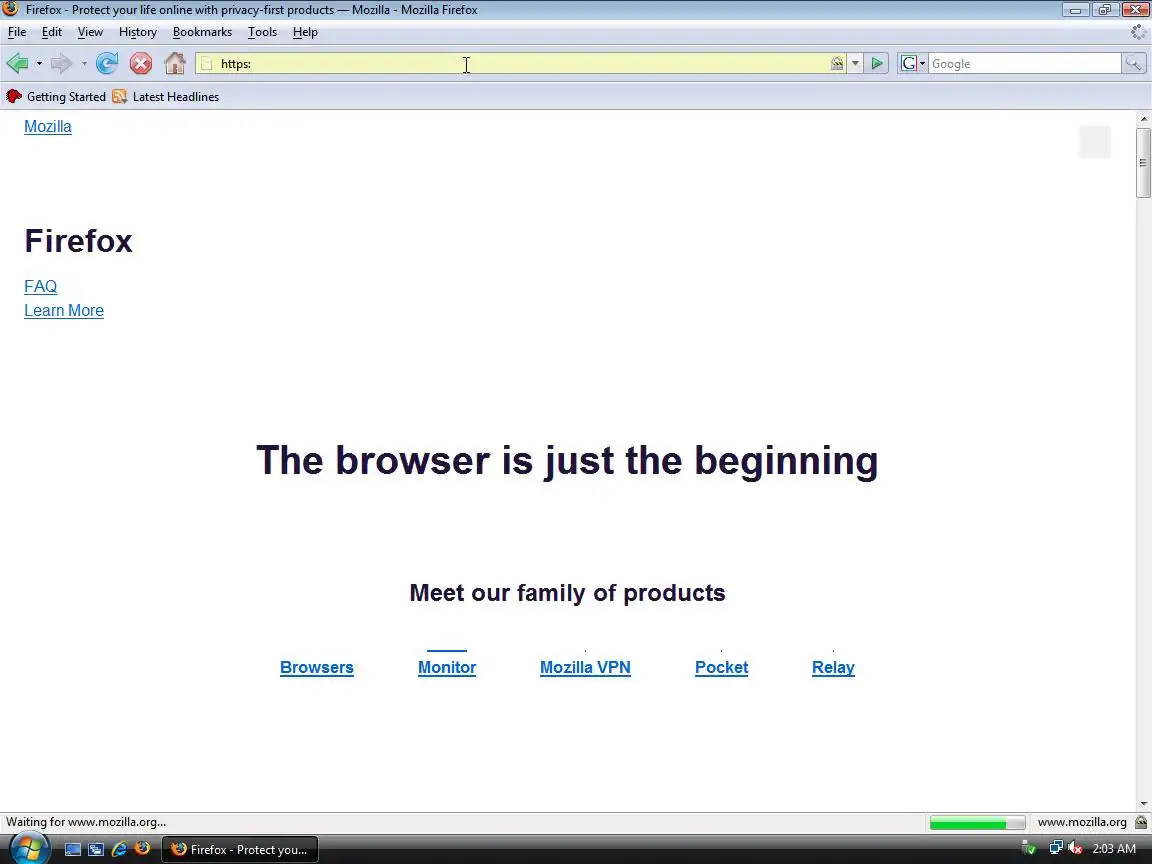Click the green page-loading progress bar
This screenshot has height=864, width=1152.
coord(977,823)
